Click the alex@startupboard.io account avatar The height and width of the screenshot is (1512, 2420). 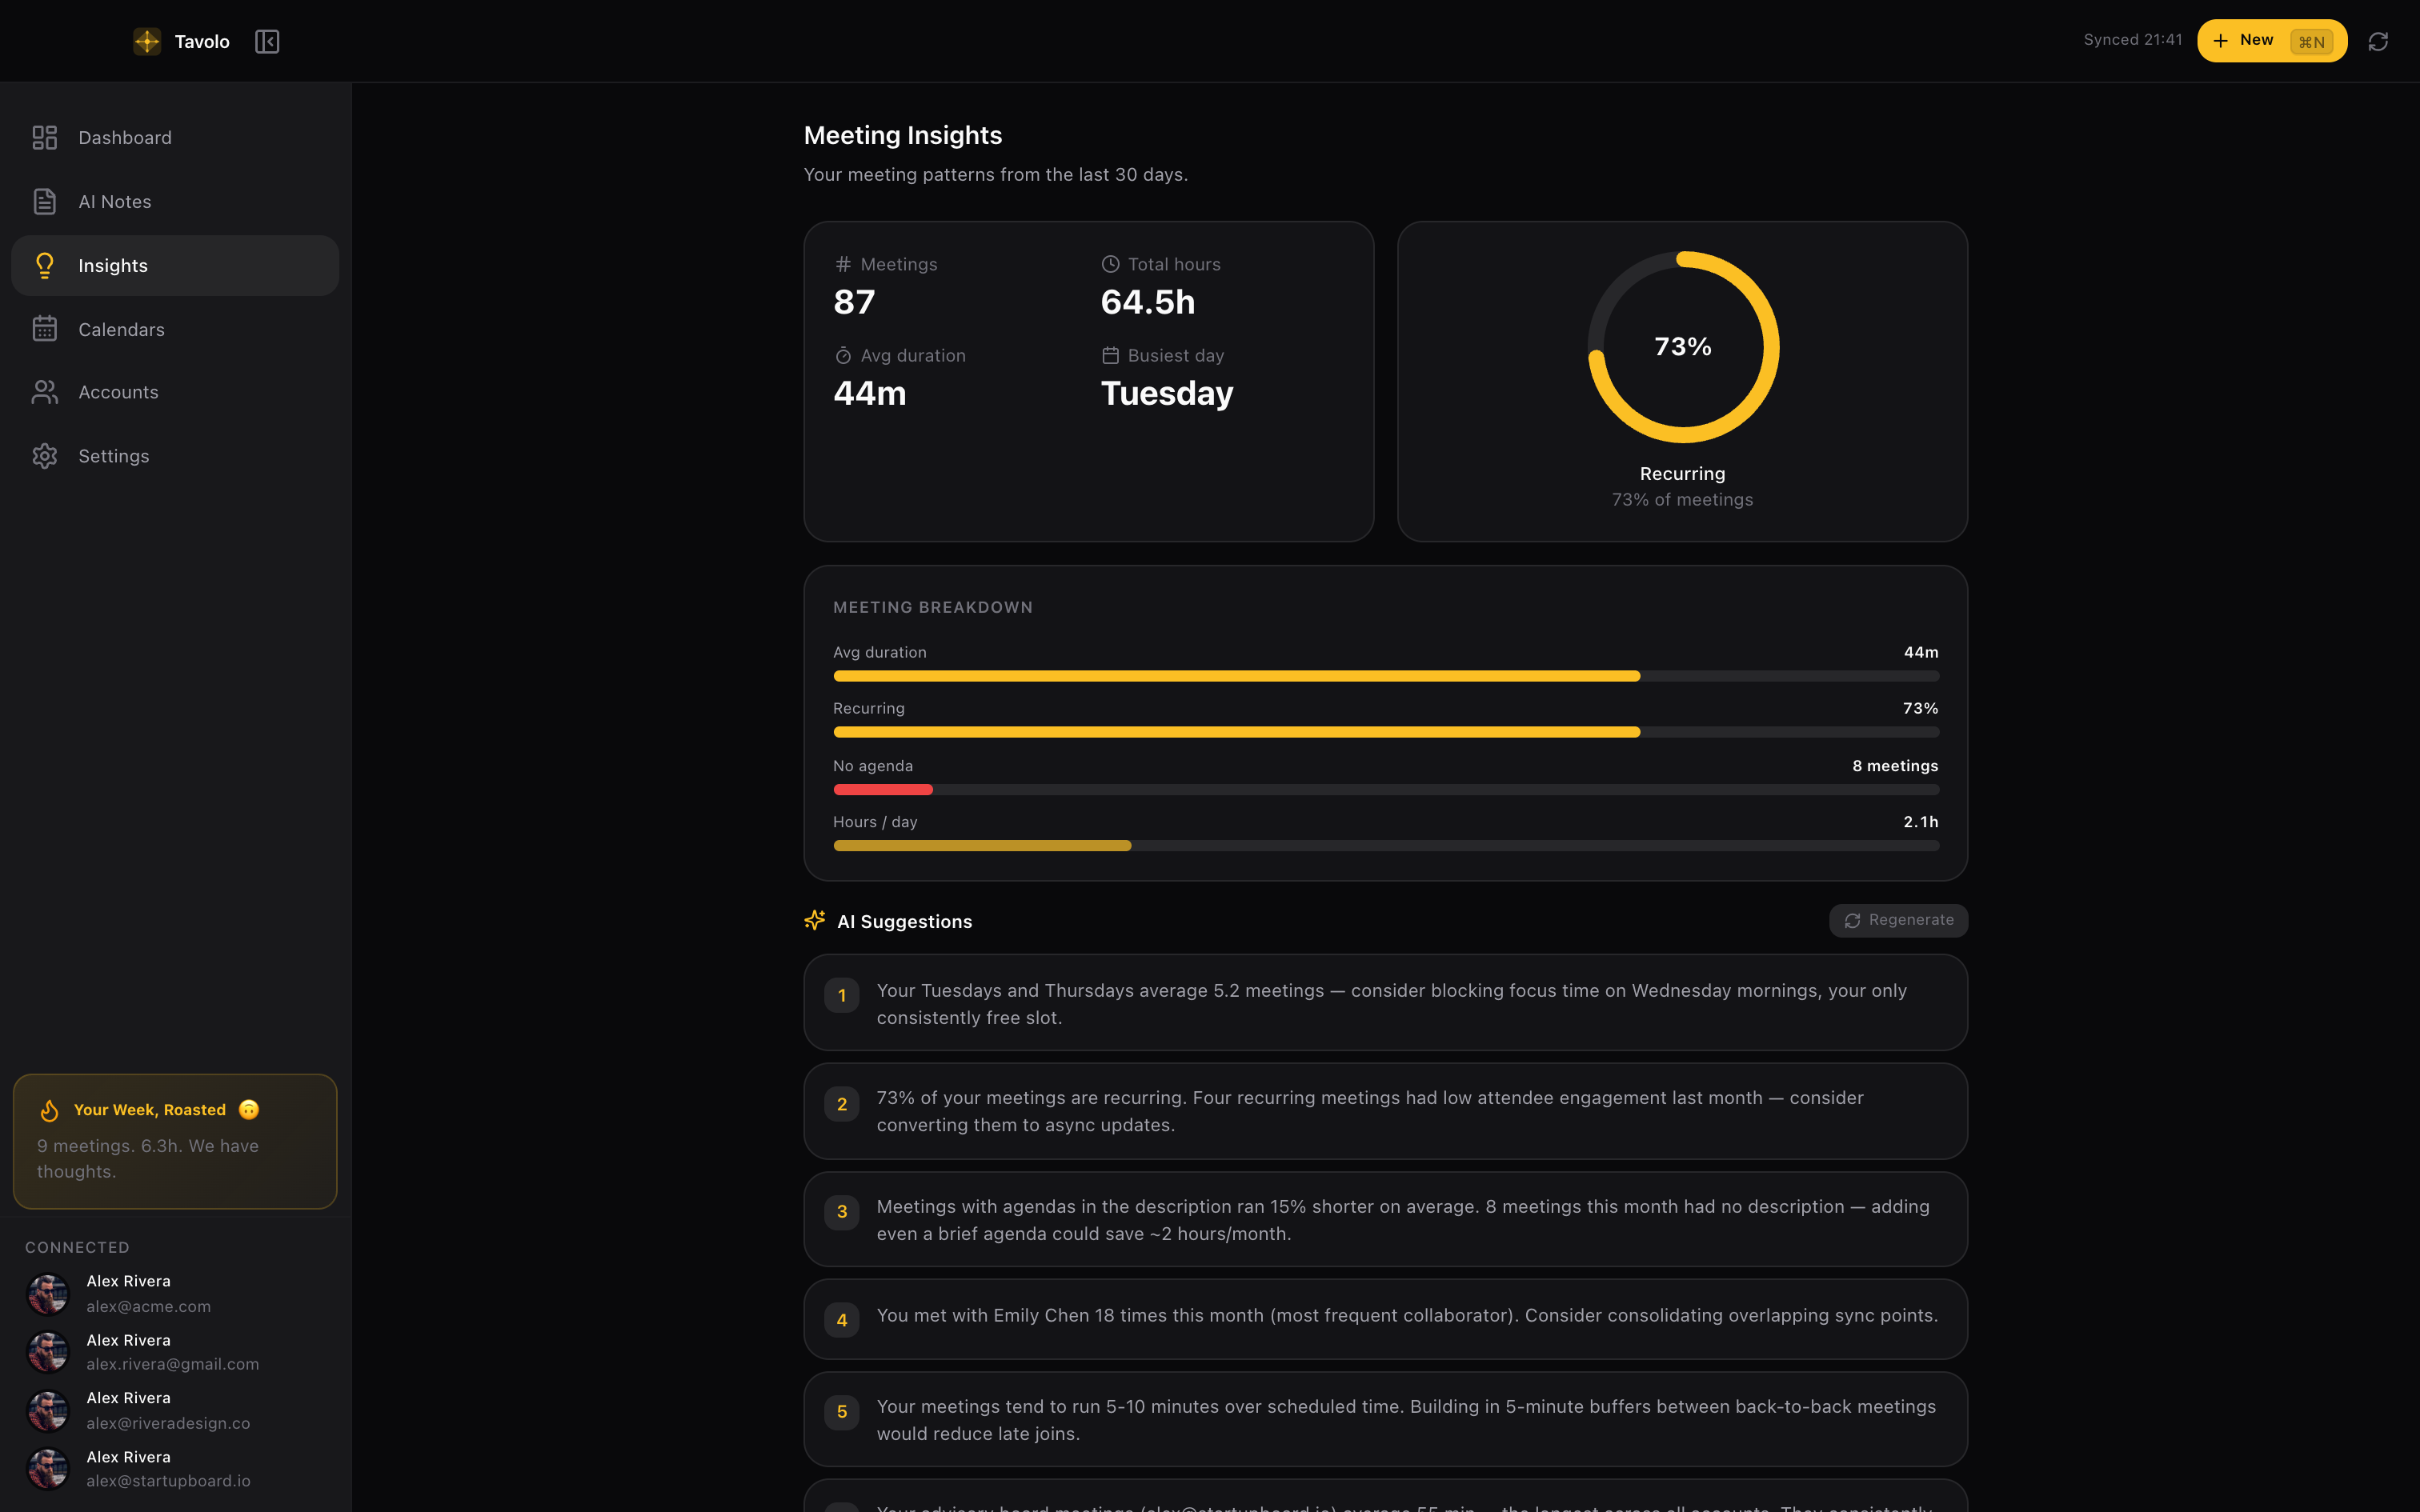(48, 1469)
